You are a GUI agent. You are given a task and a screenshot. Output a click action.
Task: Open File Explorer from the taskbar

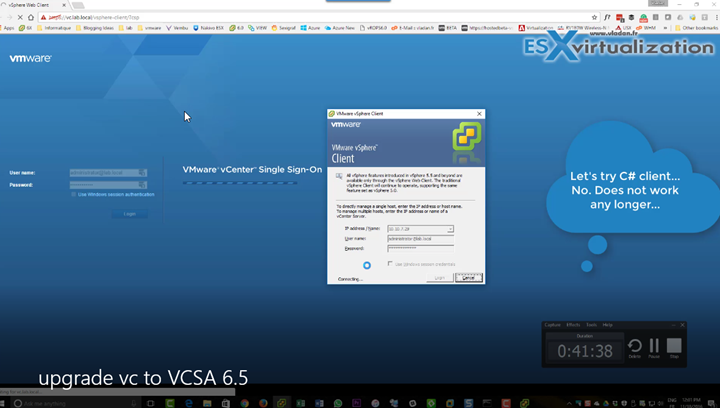coord(207,403)
